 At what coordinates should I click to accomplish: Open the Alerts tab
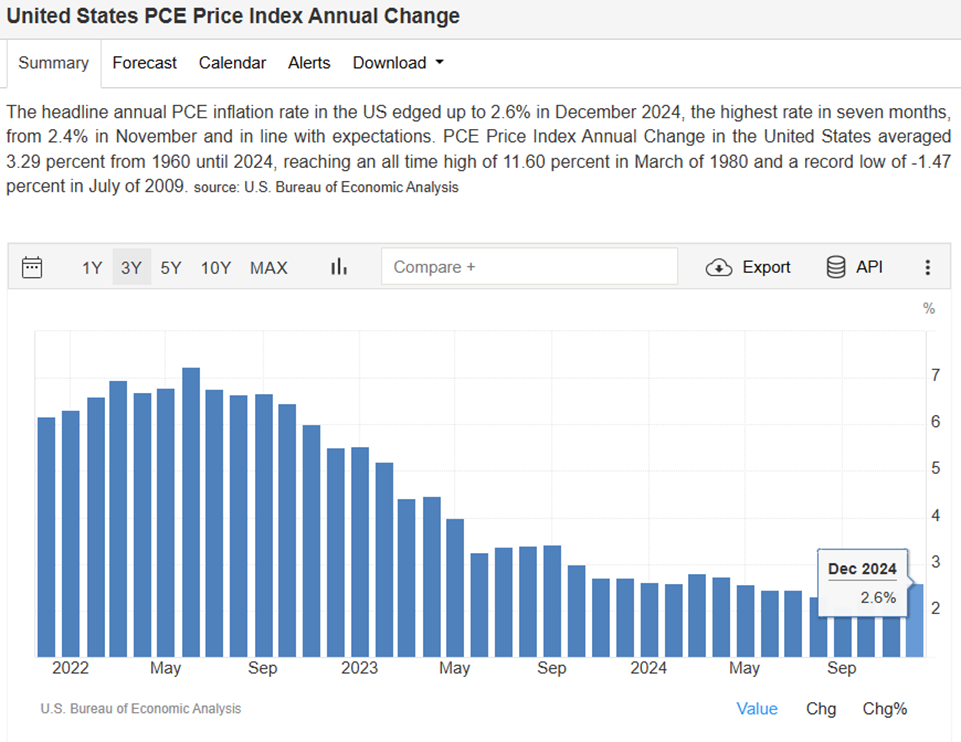tap(309, 62)
